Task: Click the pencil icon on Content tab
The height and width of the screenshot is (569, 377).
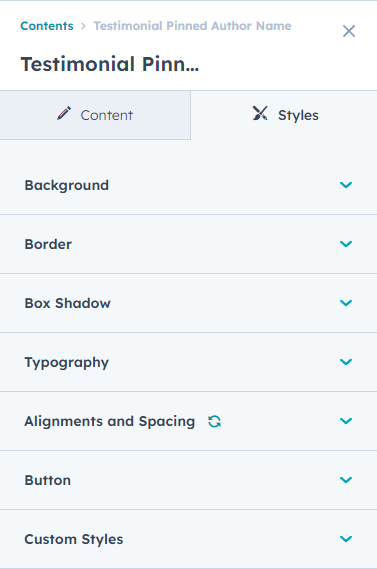Action: pyautogui.click(x=64, y=113)
